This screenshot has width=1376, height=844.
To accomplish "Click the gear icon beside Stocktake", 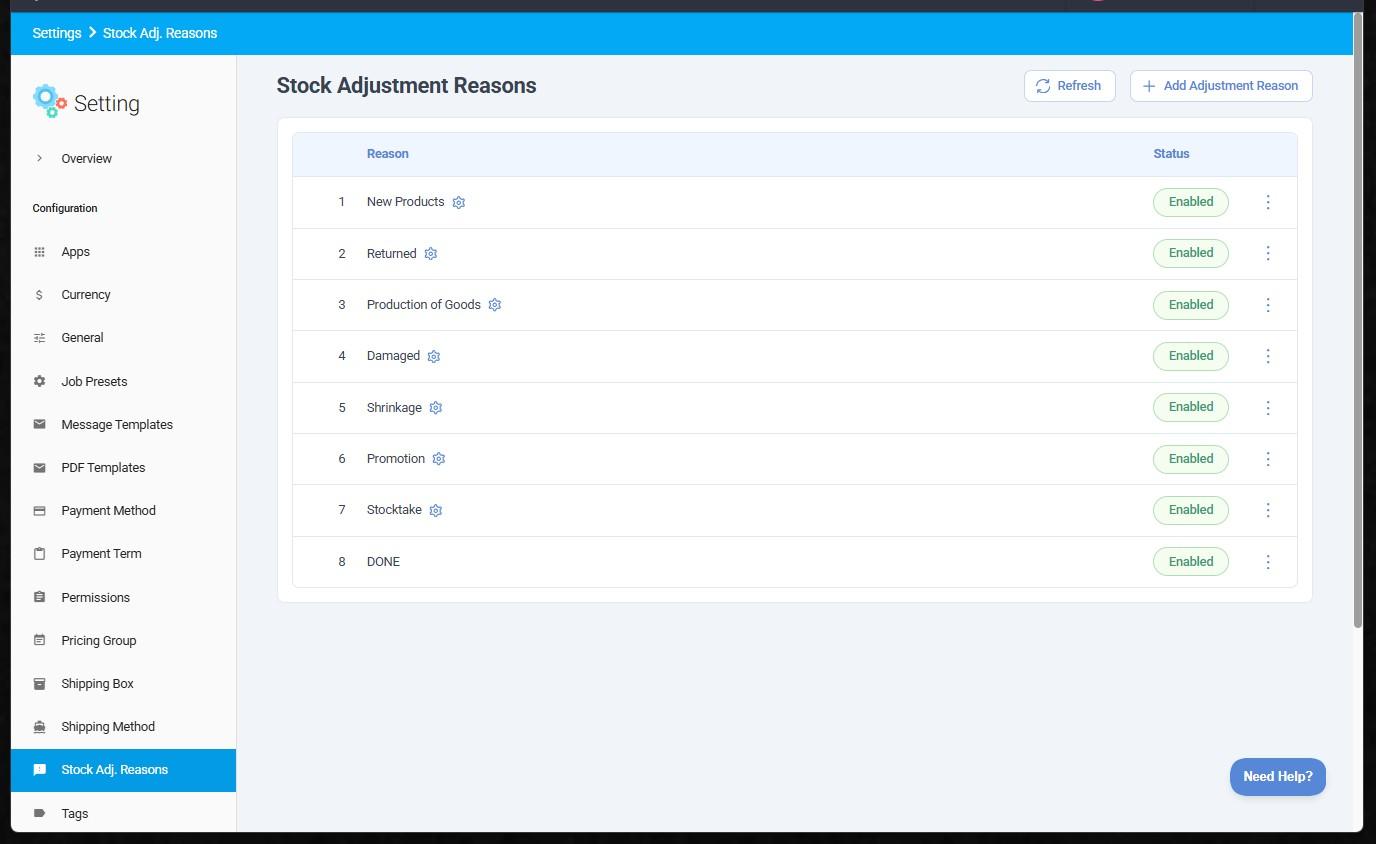I will 436,510.
